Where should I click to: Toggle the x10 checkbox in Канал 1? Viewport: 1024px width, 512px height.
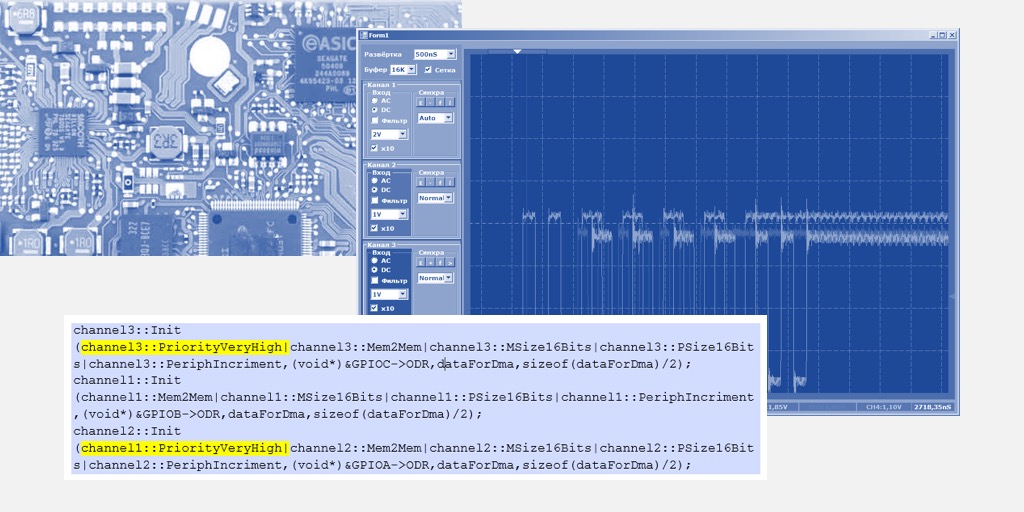coord(374,148)
